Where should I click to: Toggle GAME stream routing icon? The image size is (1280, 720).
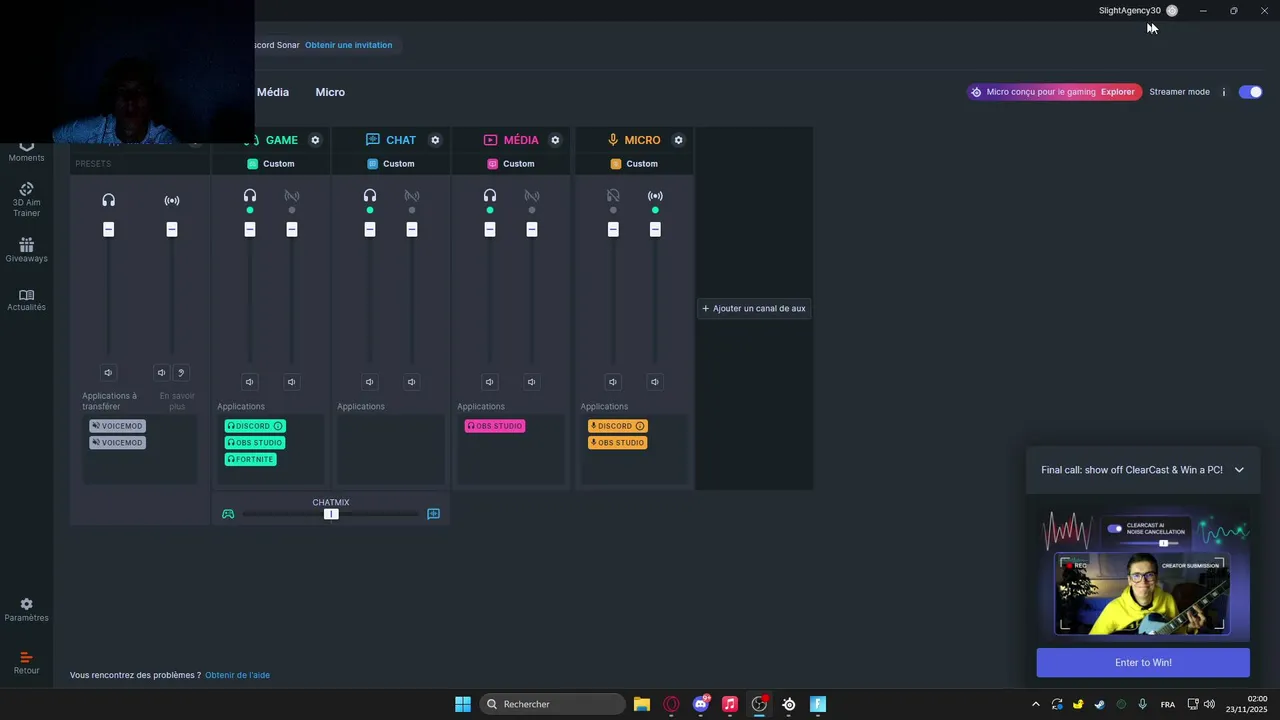(292, 196)
